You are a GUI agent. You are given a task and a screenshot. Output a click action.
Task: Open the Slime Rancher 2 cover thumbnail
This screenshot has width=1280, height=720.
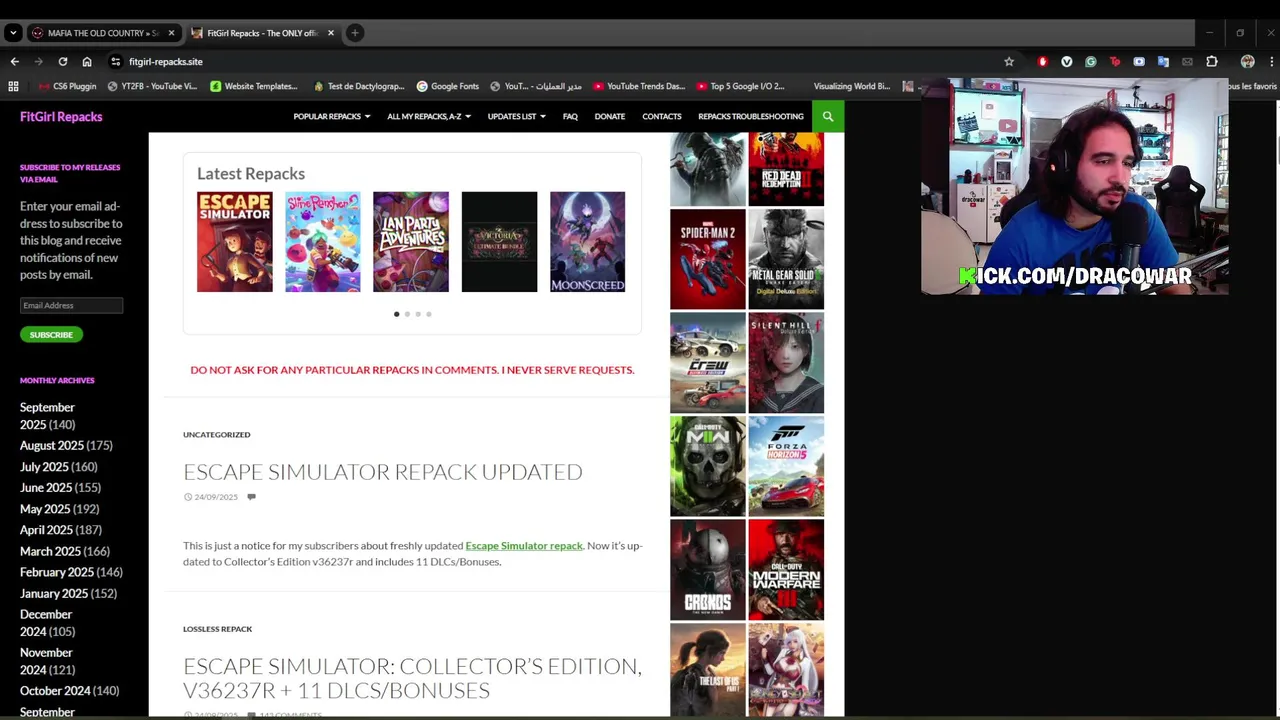point(323,242)
